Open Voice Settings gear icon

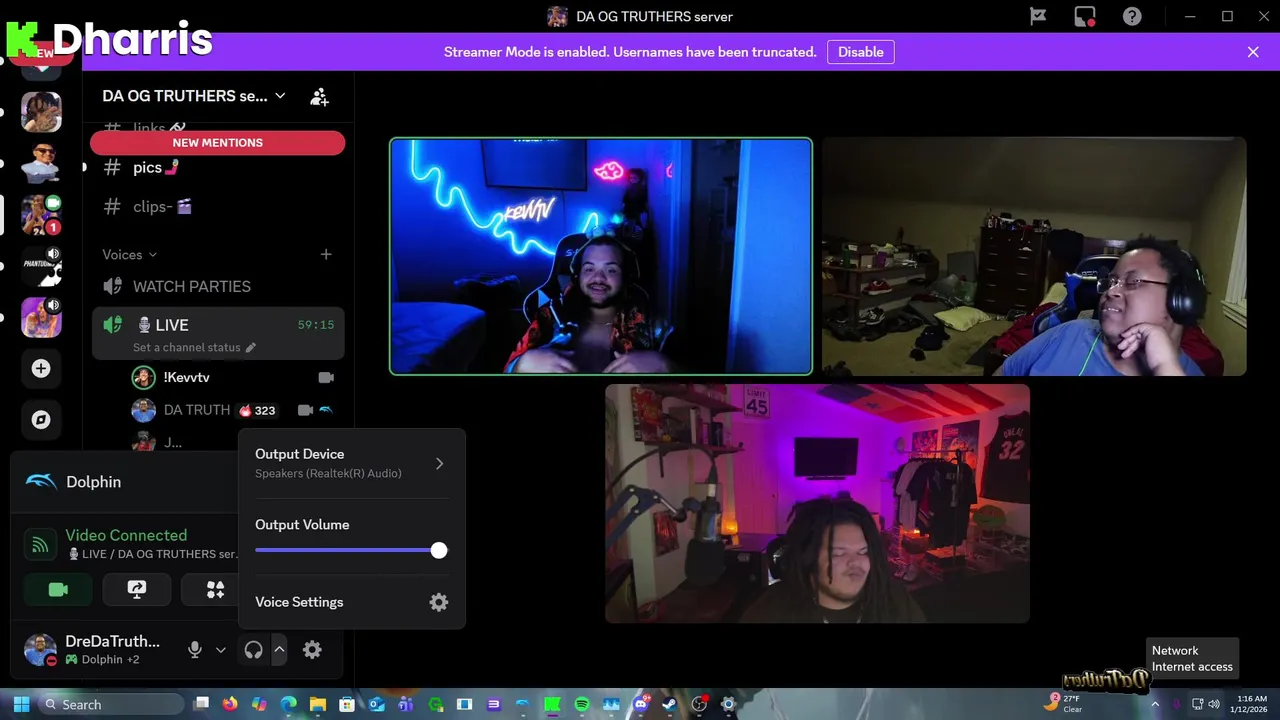pos(439,602)
